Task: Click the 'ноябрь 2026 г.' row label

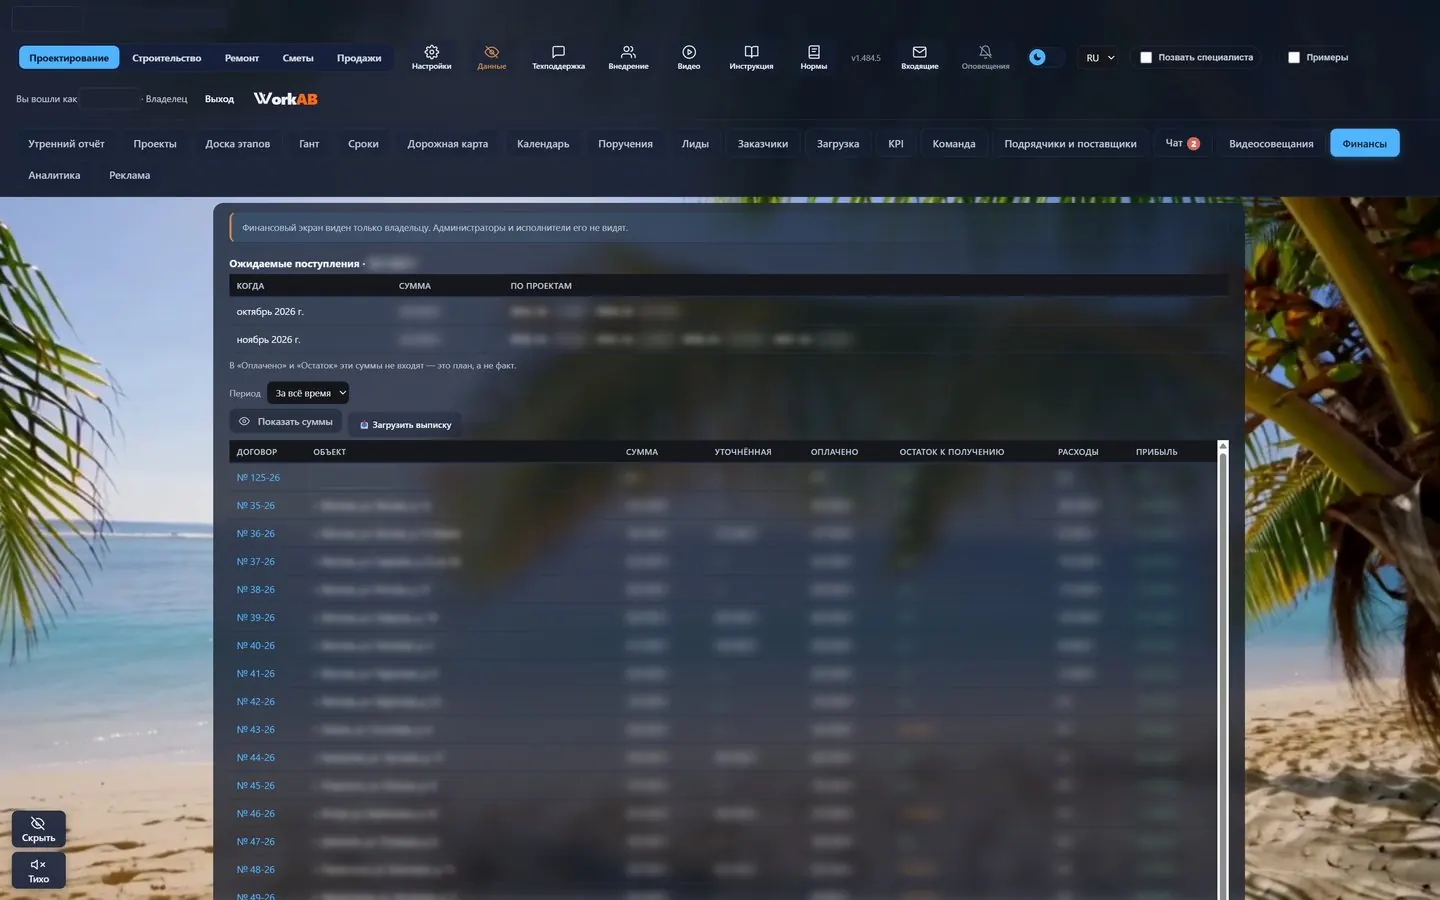Action: 268,340
